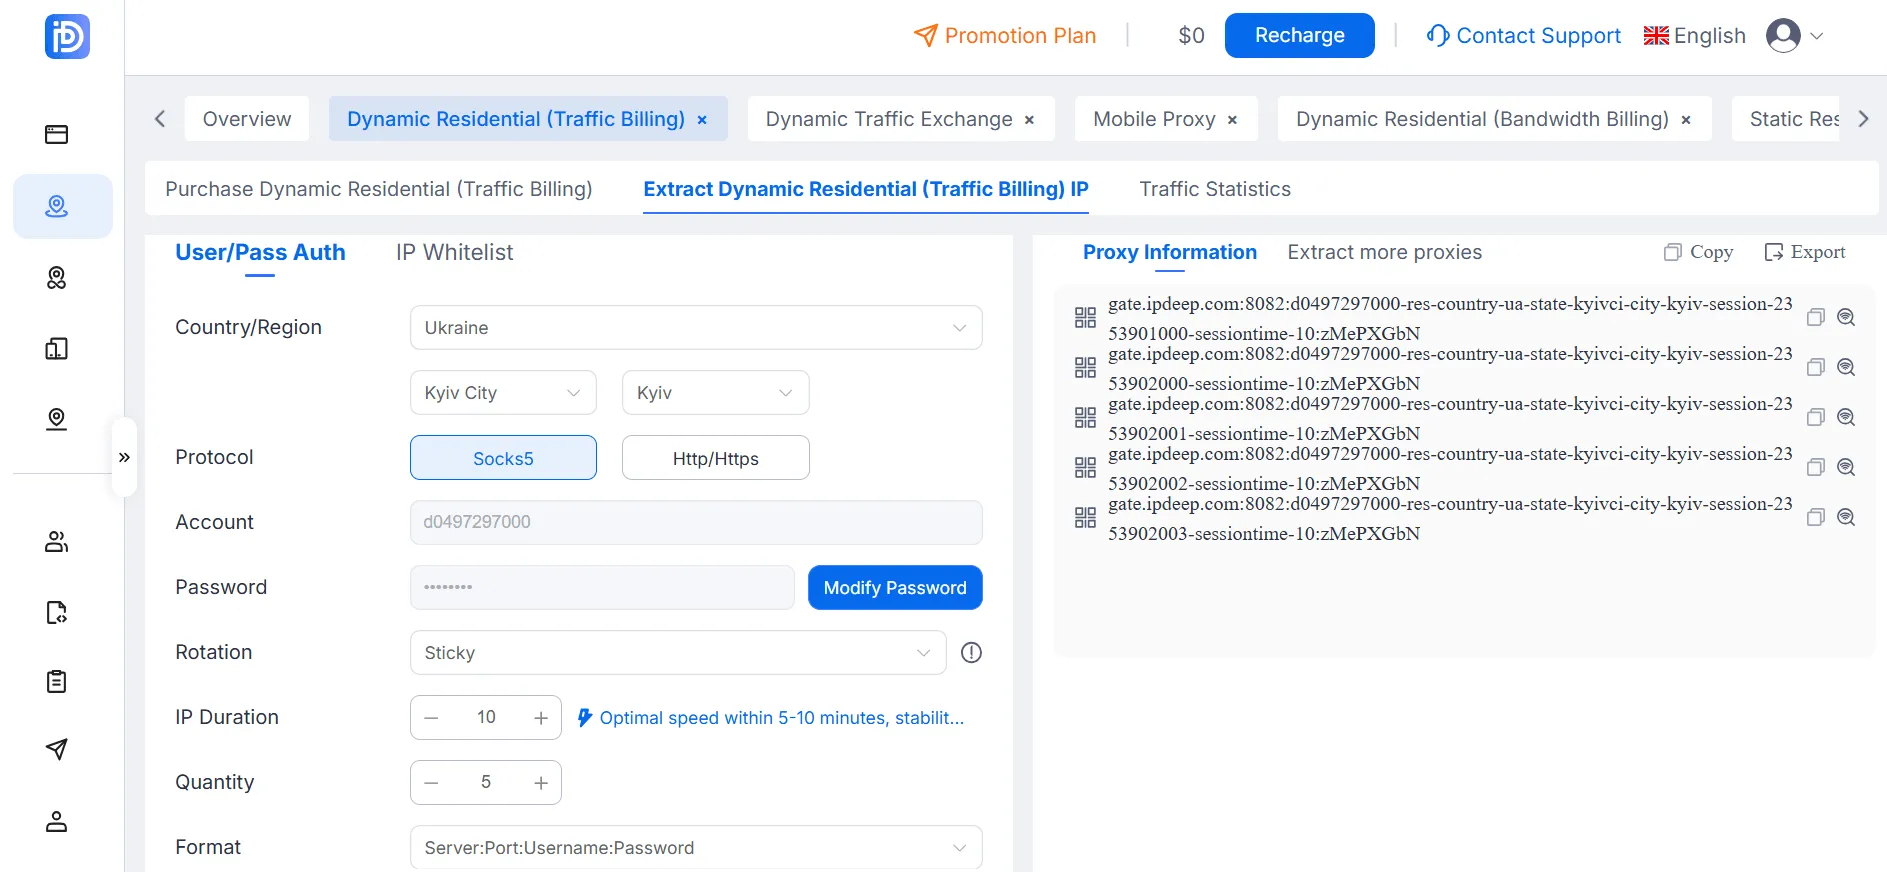
Task: Switch to IP Whitelist authentication
Action: click(454, 252)
